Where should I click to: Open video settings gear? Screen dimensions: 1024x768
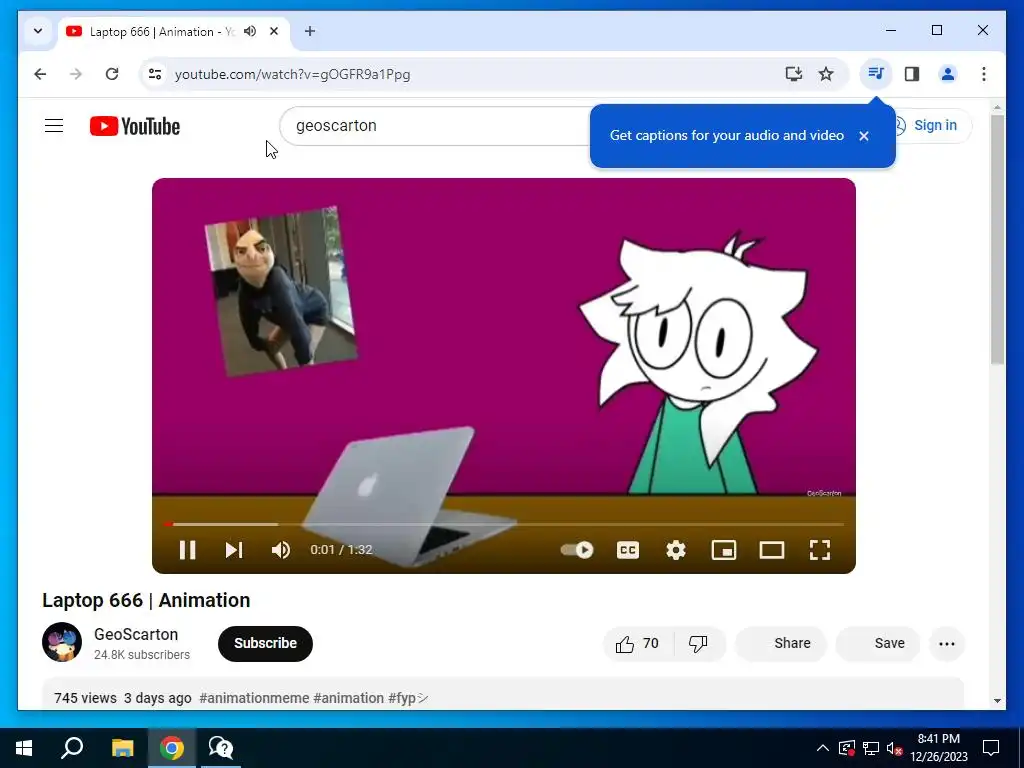pos(676,550)
